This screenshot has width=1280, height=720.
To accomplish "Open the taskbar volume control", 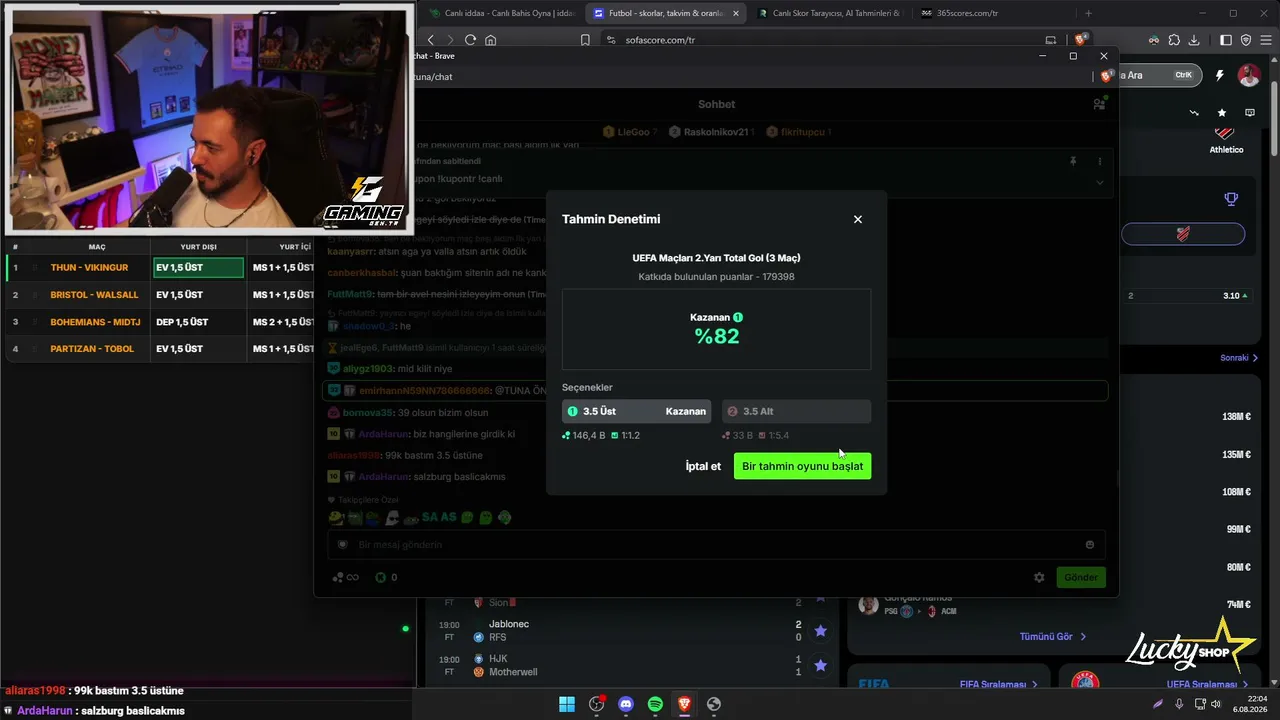I will (1215, 704).
